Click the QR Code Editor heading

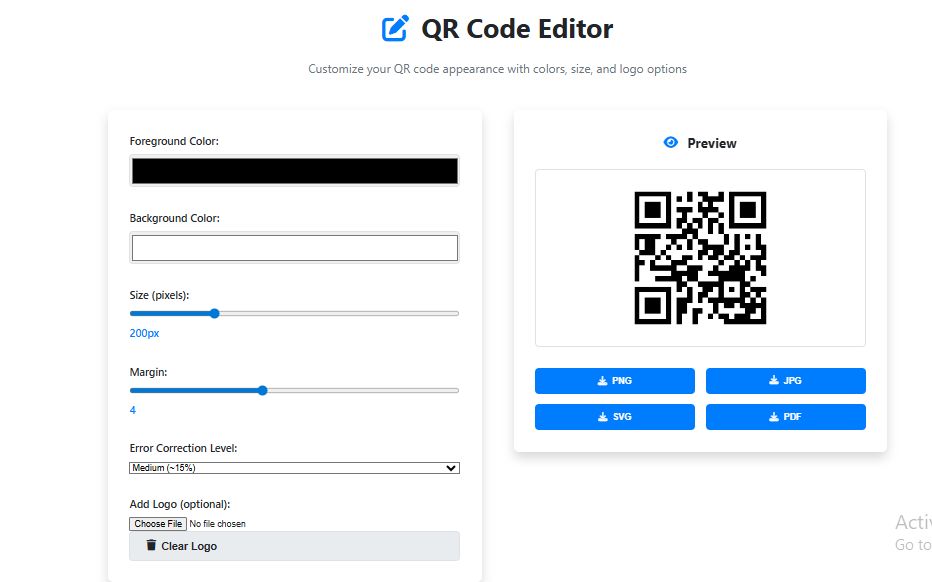tap(517, 29)
